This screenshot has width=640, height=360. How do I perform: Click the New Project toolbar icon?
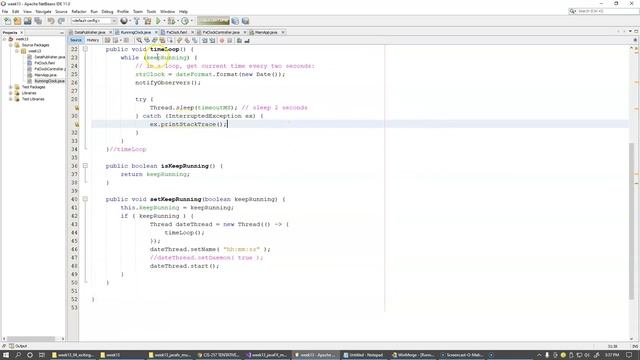[17, 21]
